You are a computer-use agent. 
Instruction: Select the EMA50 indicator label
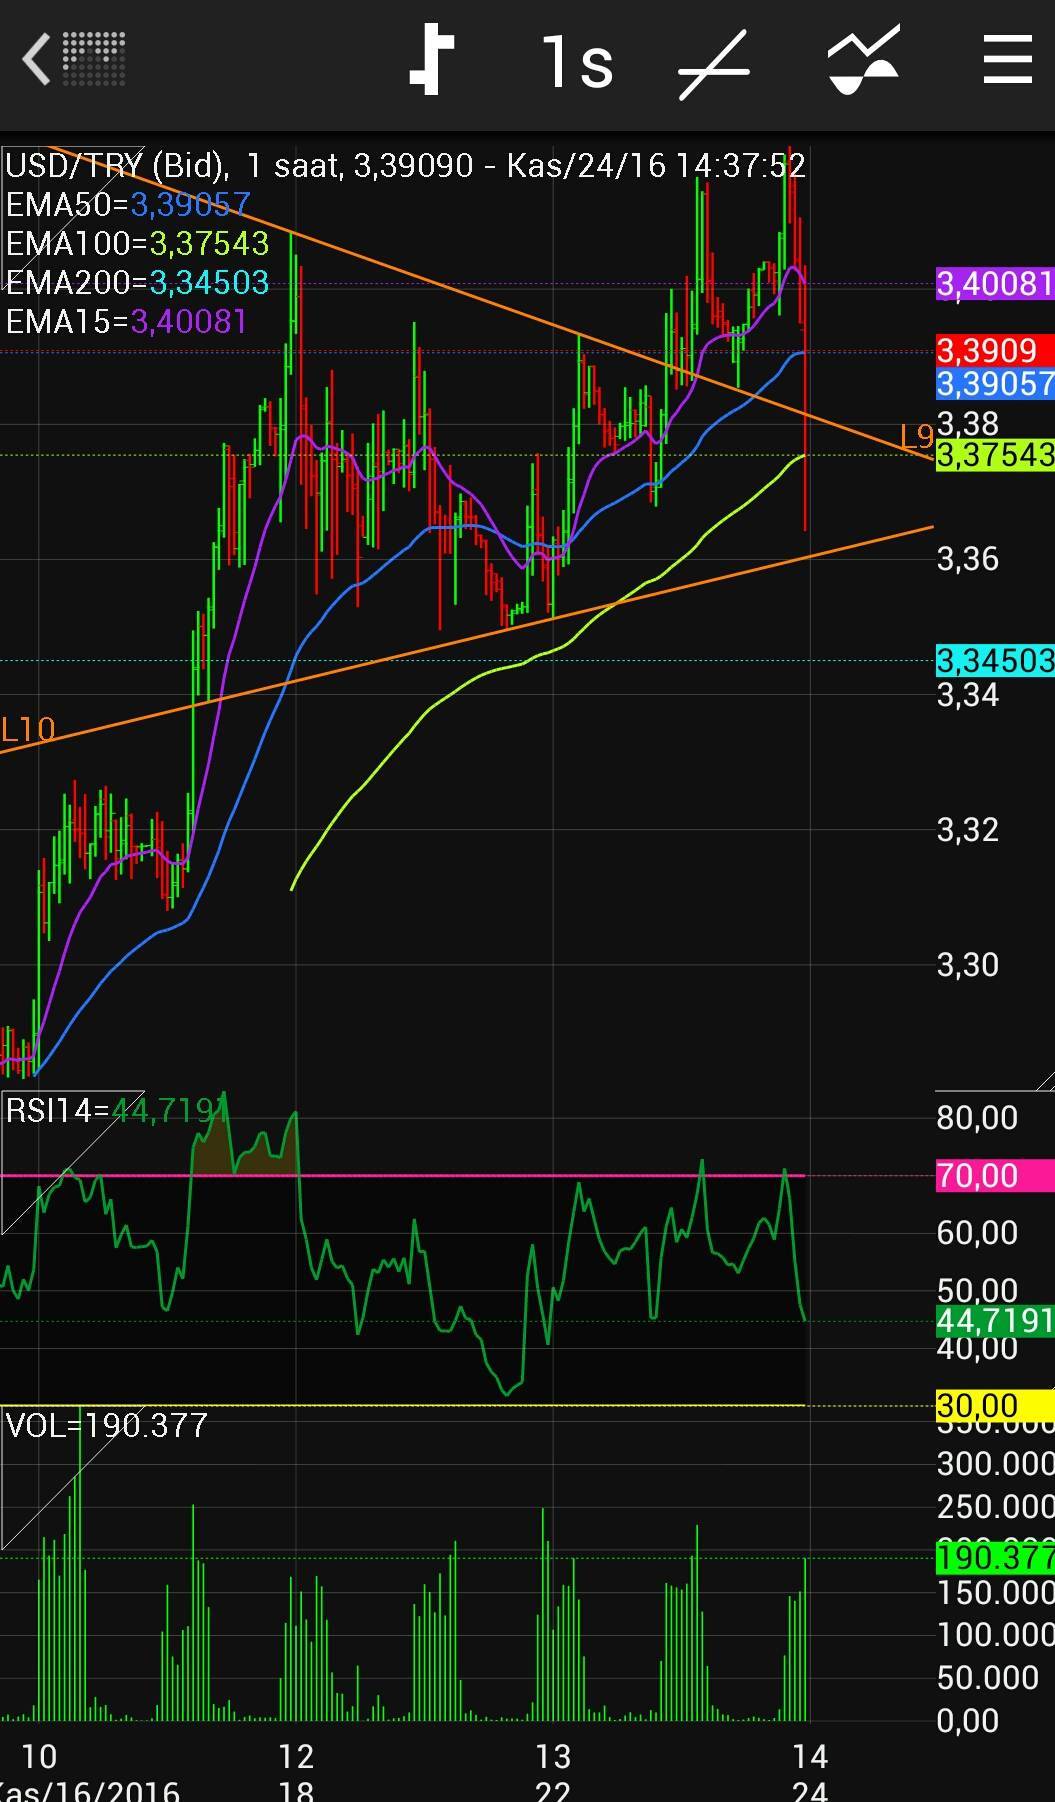pos(127,205)
